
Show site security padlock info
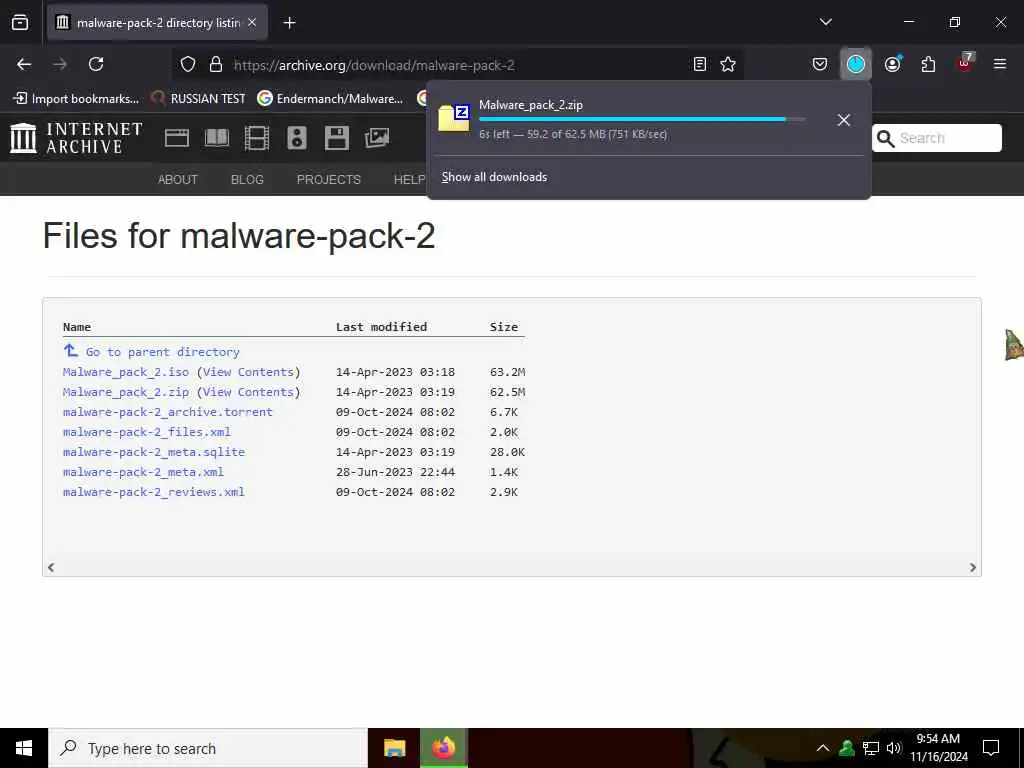216,64
